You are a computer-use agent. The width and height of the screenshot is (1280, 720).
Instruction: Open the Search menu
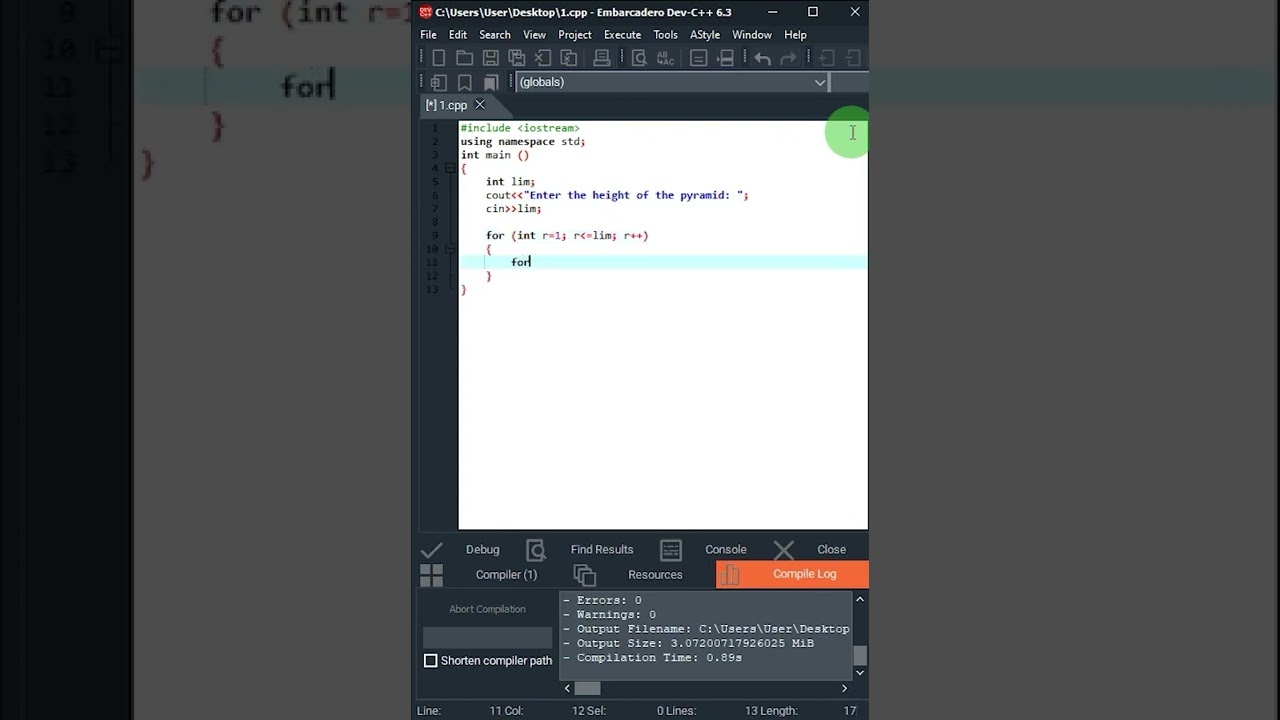[x=495, y=35]
